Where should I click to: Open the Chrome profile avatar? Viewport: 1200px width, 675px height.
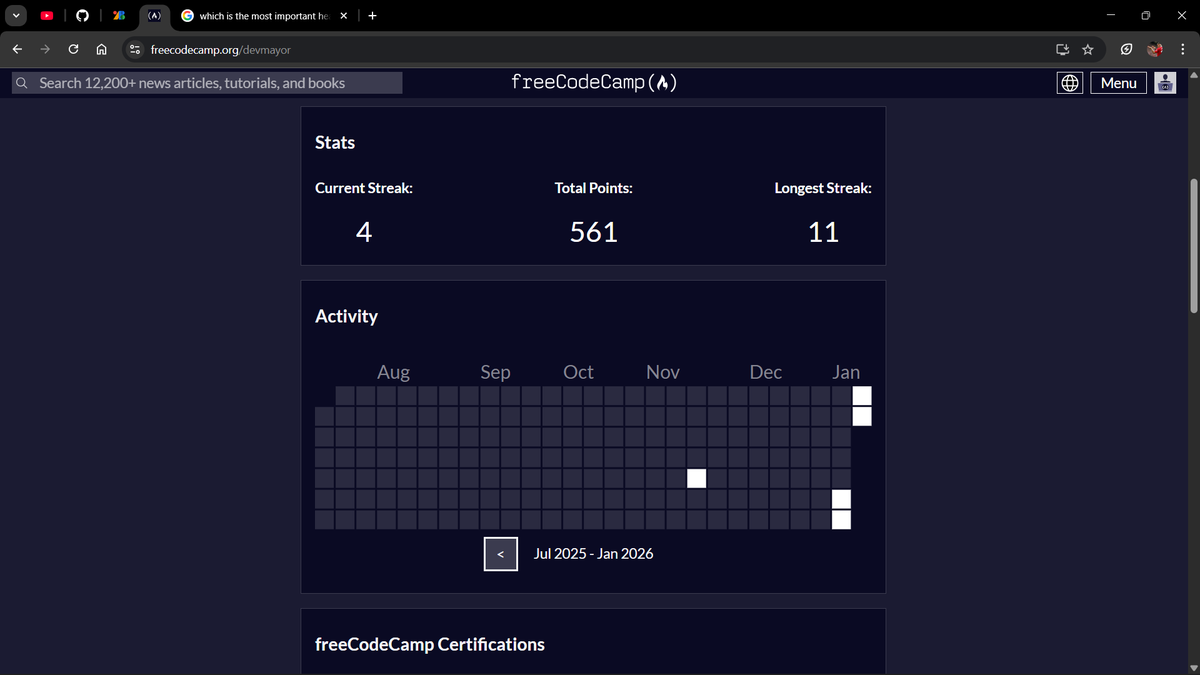1156,49
